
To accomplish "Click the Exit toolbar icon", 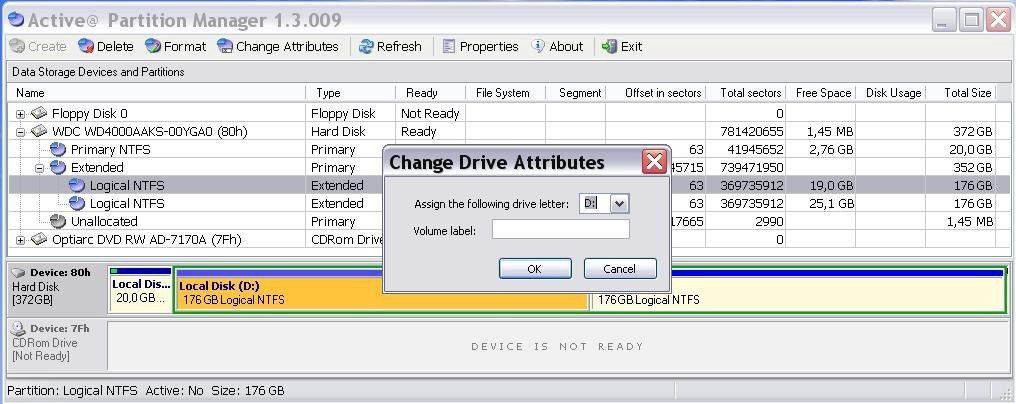I will (x=609, y=46).
